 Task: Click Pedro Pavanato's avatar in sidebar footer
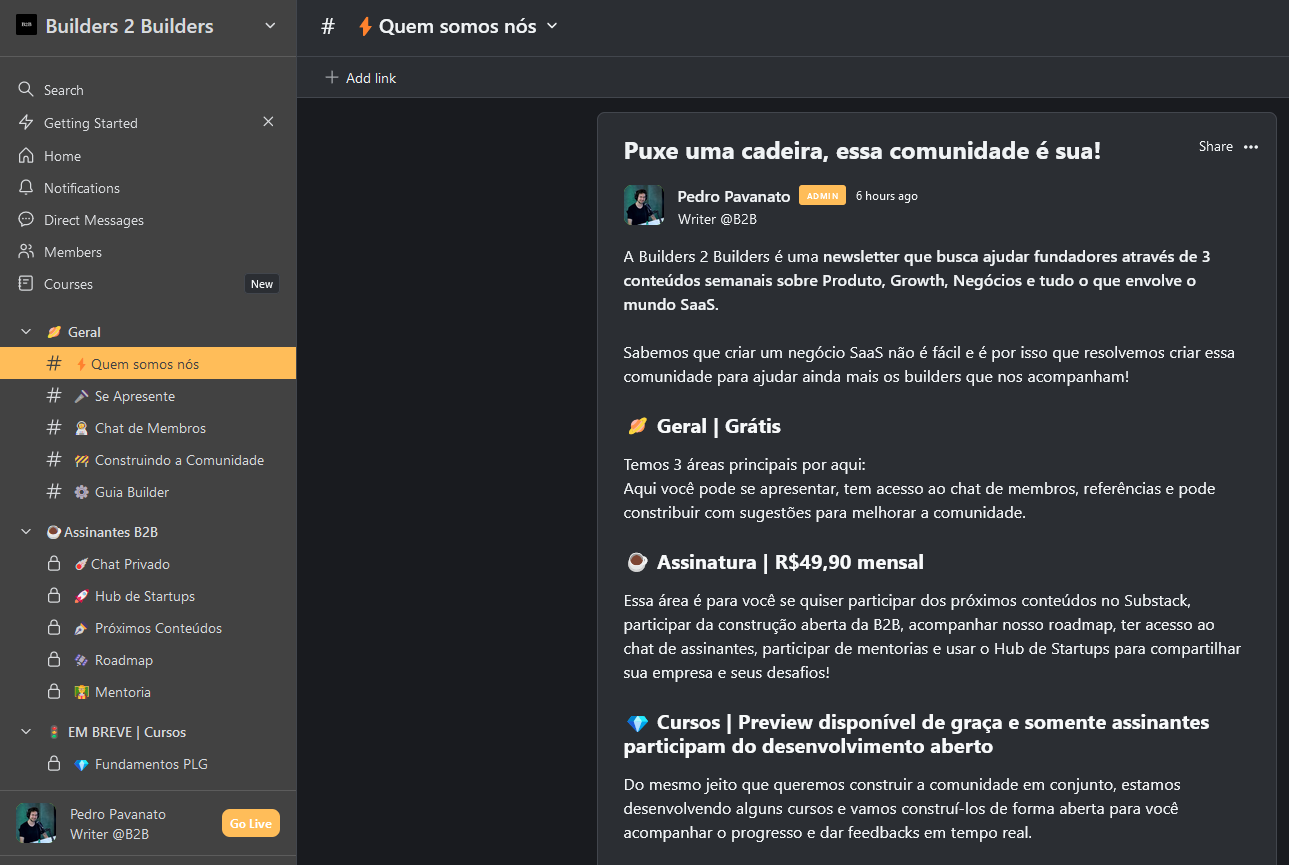click(36, 823)
